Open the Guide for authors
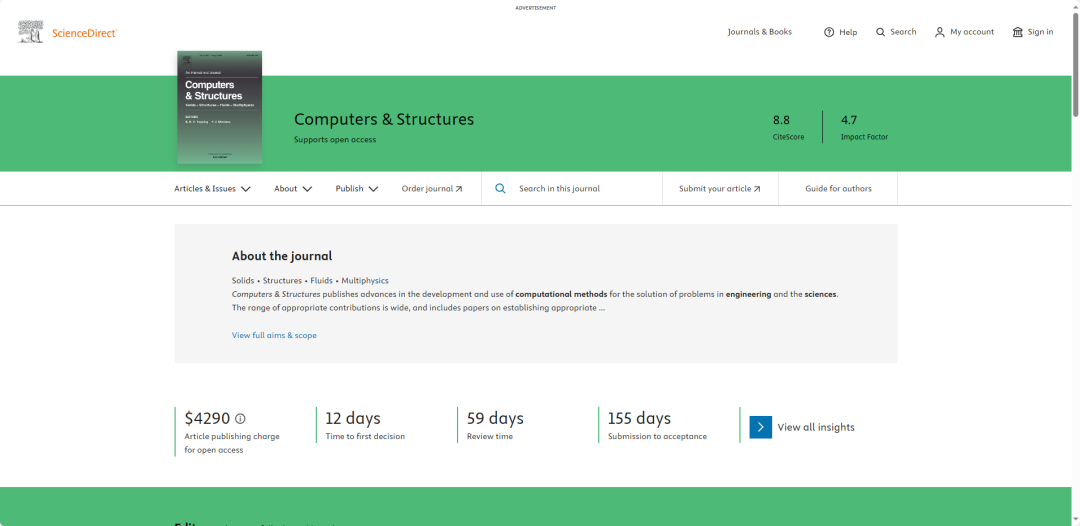The image size is (1080, 526). (838, 189)
